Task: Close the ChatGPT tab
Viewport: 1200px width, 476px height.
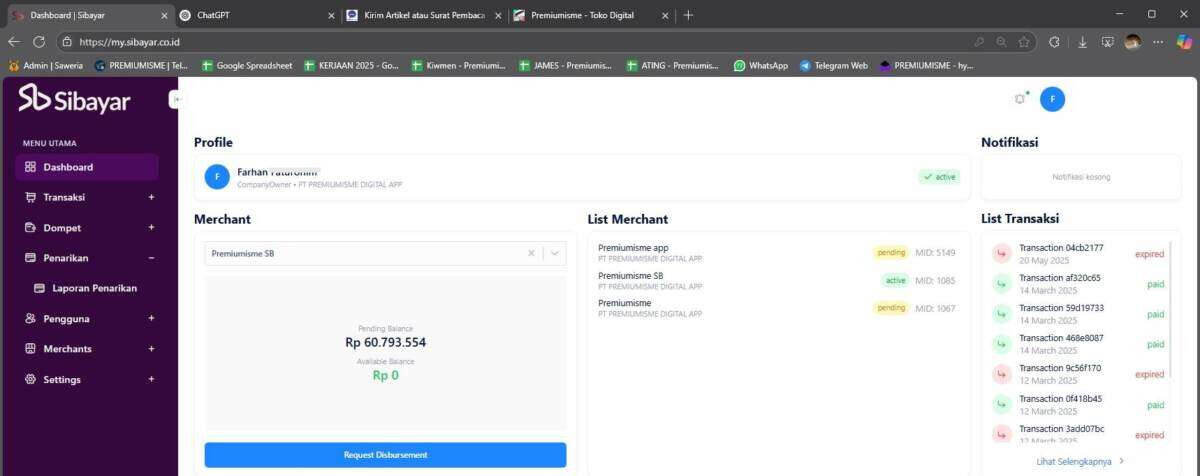Action: (332, 15)
